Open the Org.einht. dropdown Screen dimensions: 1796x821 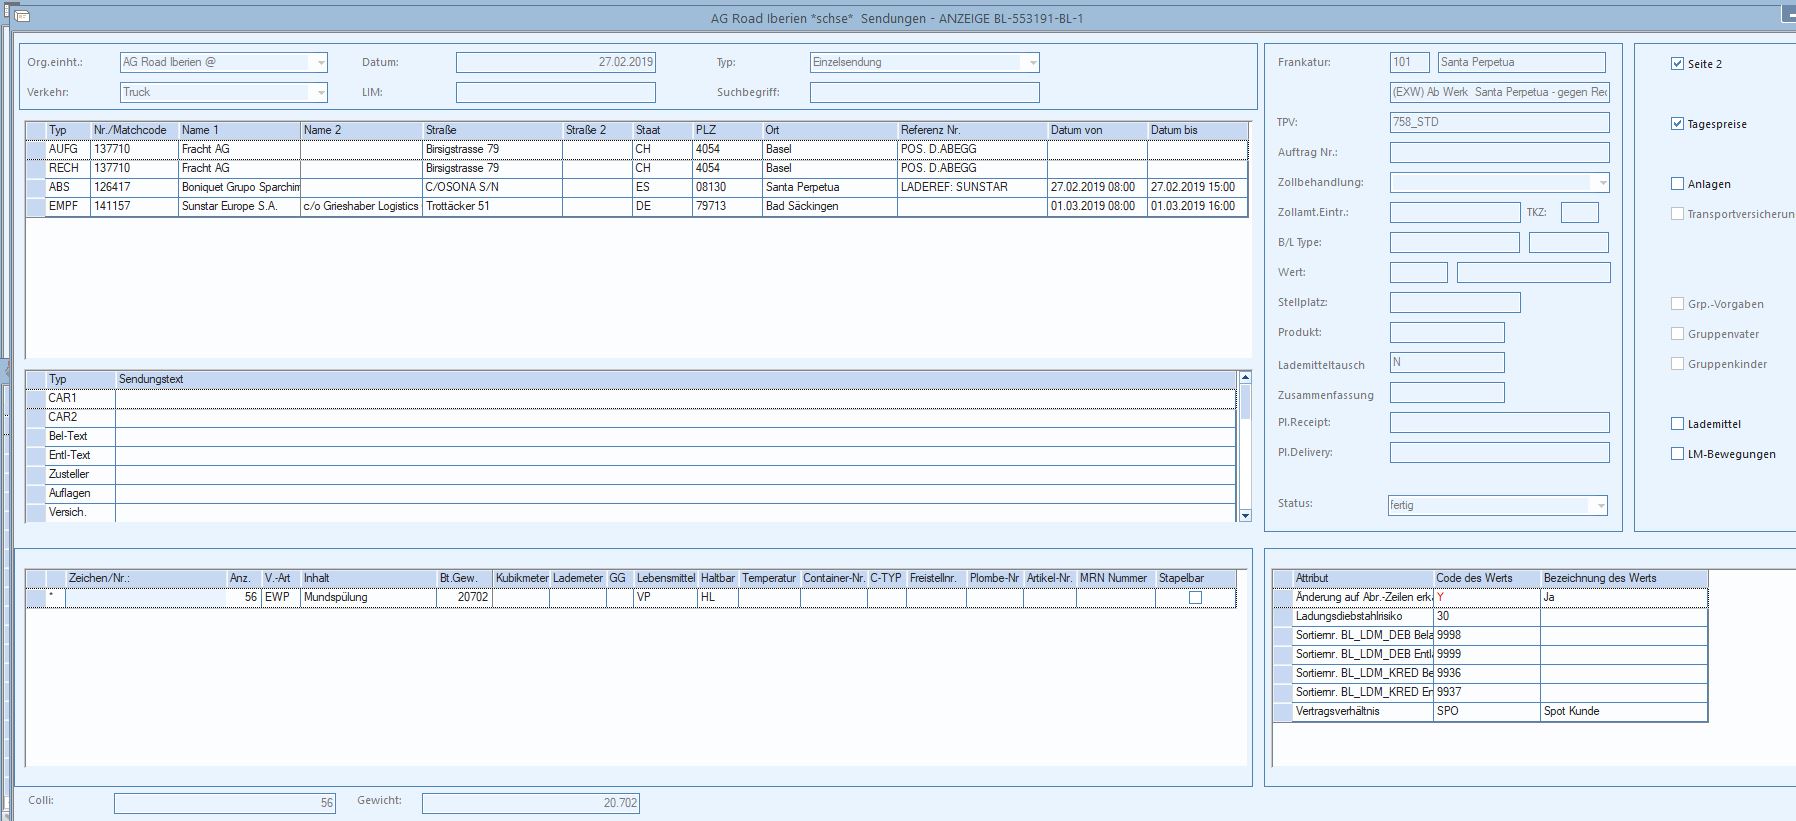coord(320,63)
